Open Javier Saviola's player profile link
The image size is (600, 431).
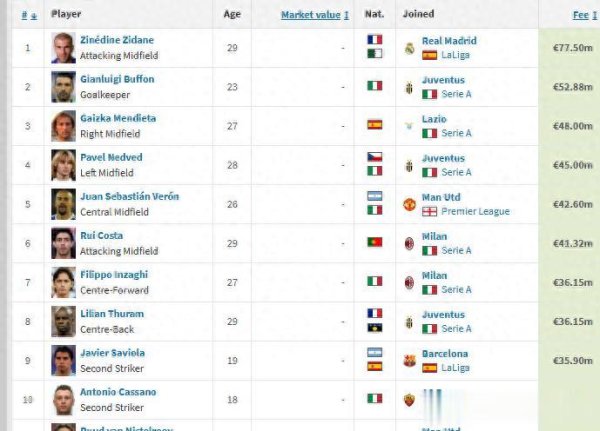click(x=112, y=353)
